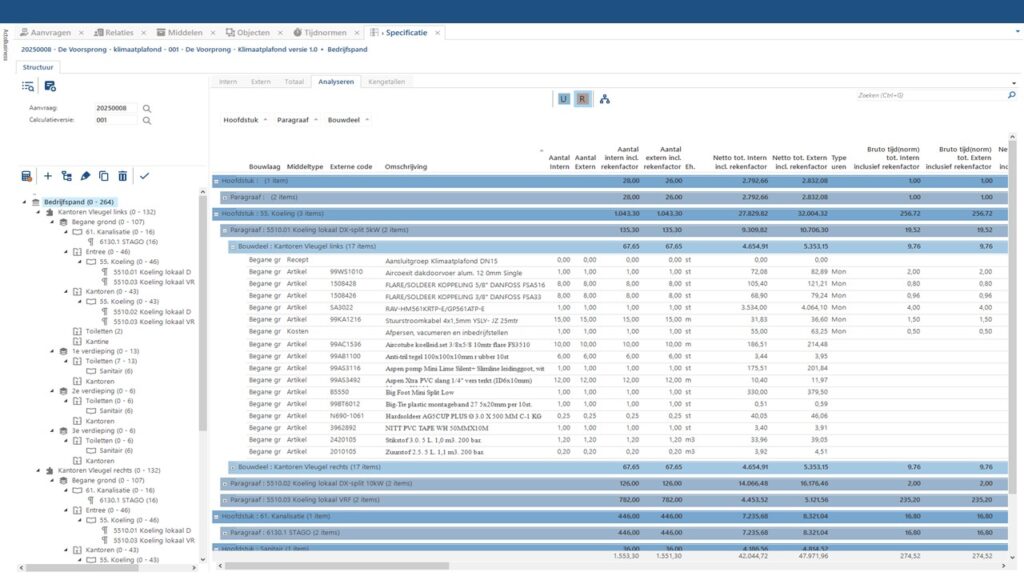Switch to the Kengetallen tab
Image resolution: width=1024 pixels, height=576 pixels.
[x=386, y=80]
